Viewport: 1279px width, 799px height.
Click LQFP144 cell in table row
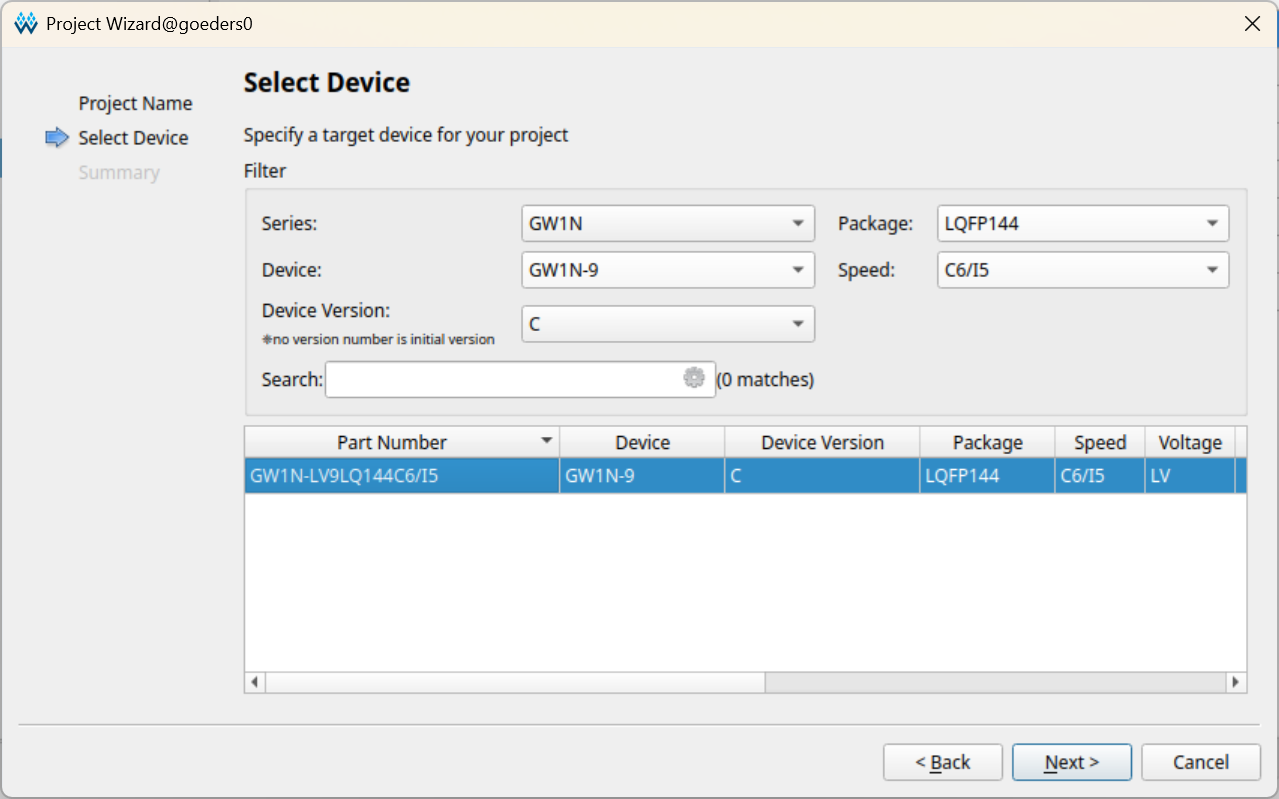(987, 476)
